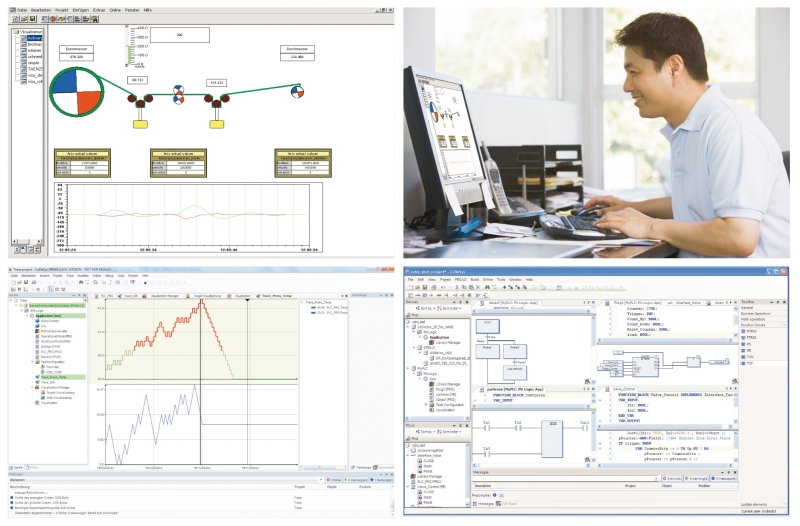Screen dimensions: 800x526
Task: Click the save icon in the robo_test toolbar
Action: point(425,287)
